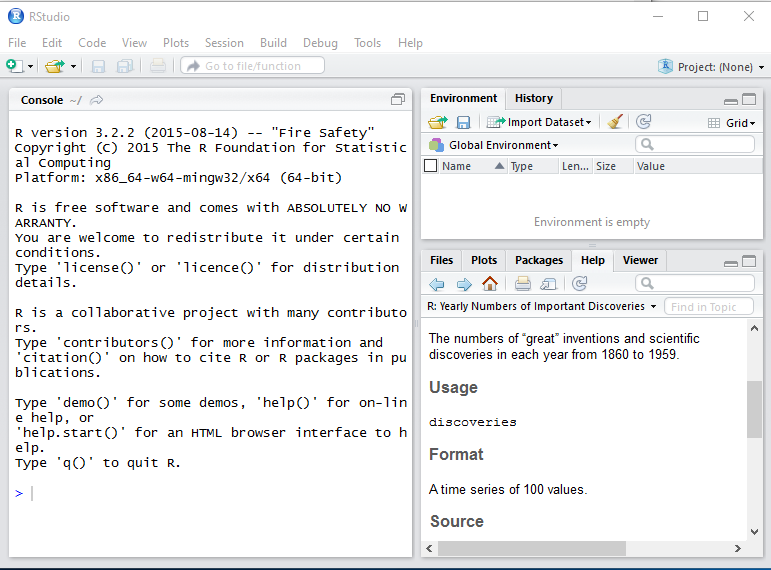Print the Help topic
The width and height of the screenshot is (771, 570).
523,283
